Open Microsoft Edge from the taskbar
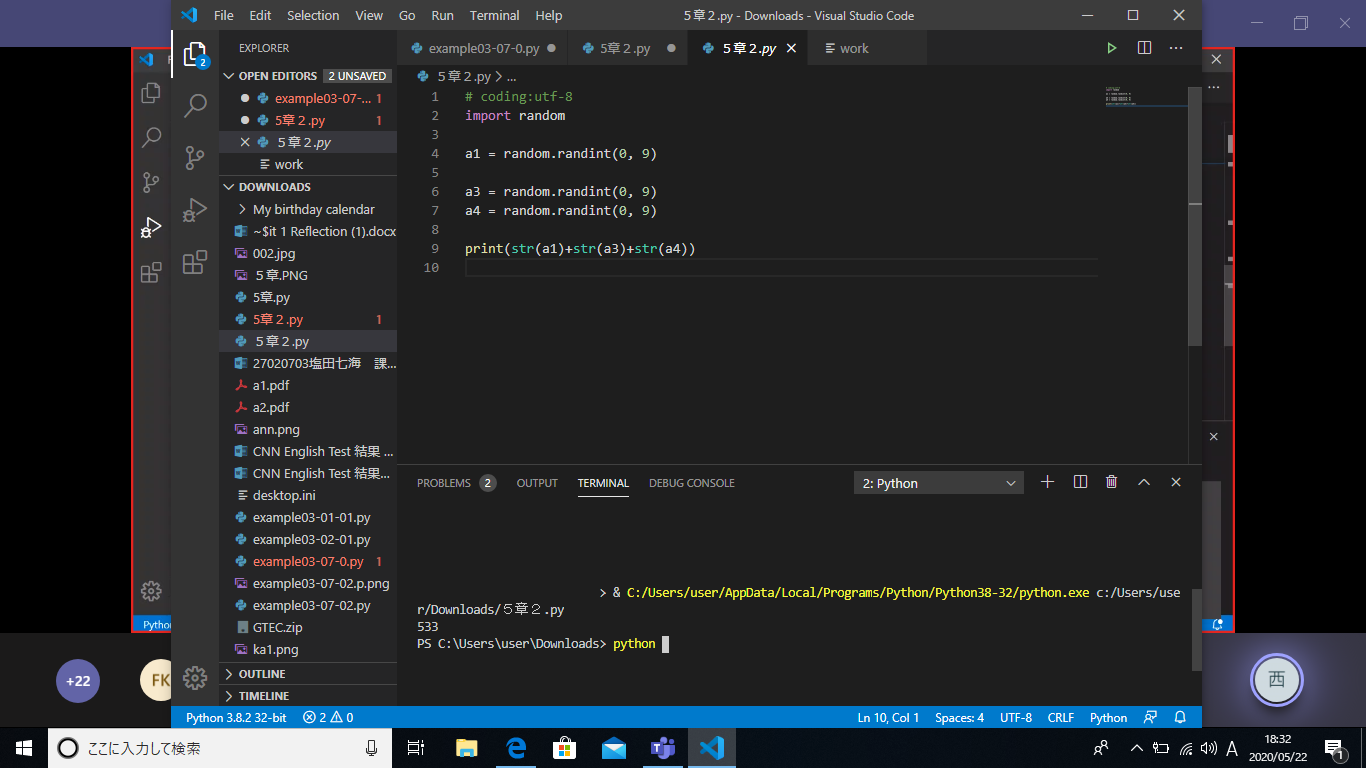Image resolution: width=1366 pixels, height=768 pixels. [x=516, y=747]
